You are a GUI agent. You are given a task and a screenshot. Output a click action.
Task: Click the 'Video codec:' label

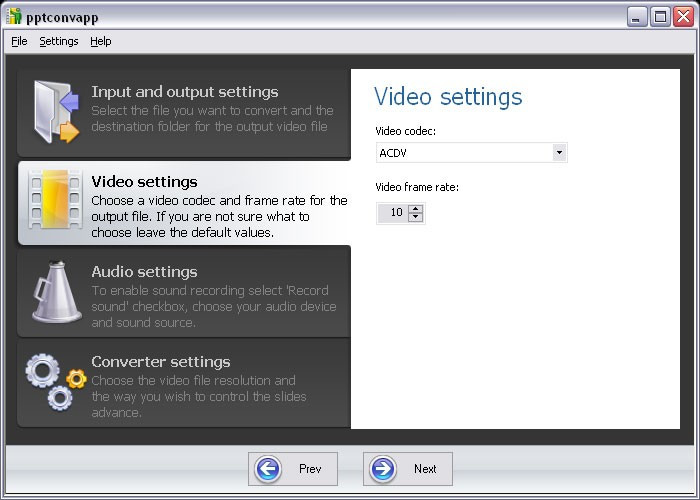click(x=405, y=131)
